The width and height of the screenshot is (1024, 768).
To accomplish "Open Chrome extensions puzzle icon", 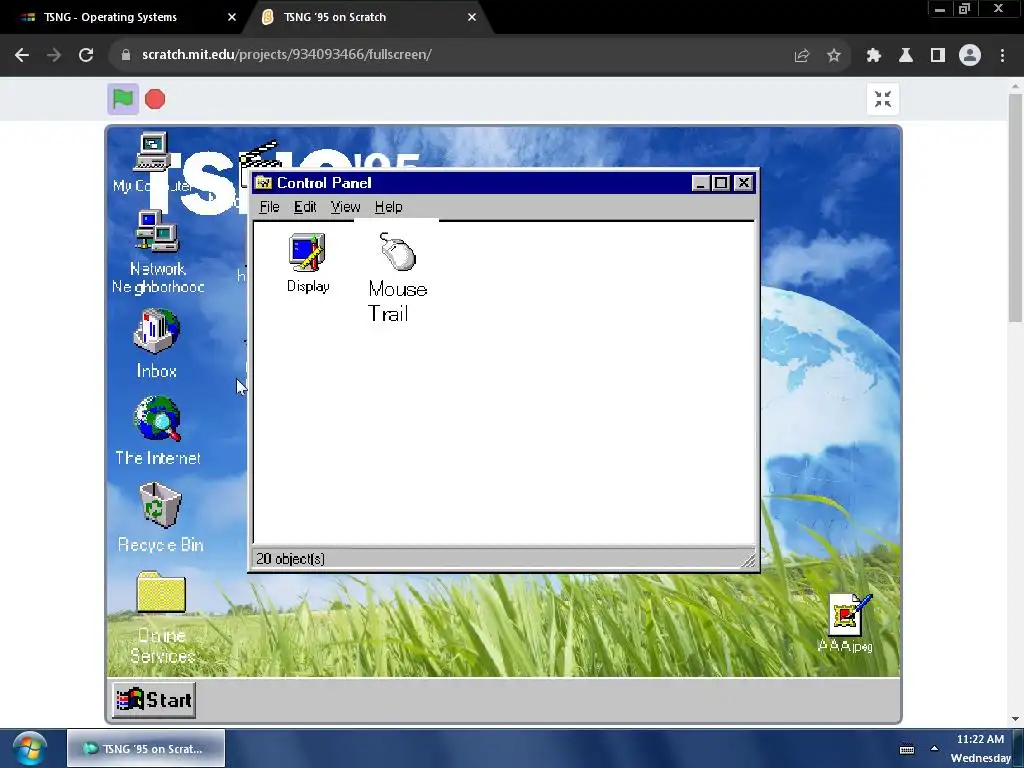I will (873, 55).
